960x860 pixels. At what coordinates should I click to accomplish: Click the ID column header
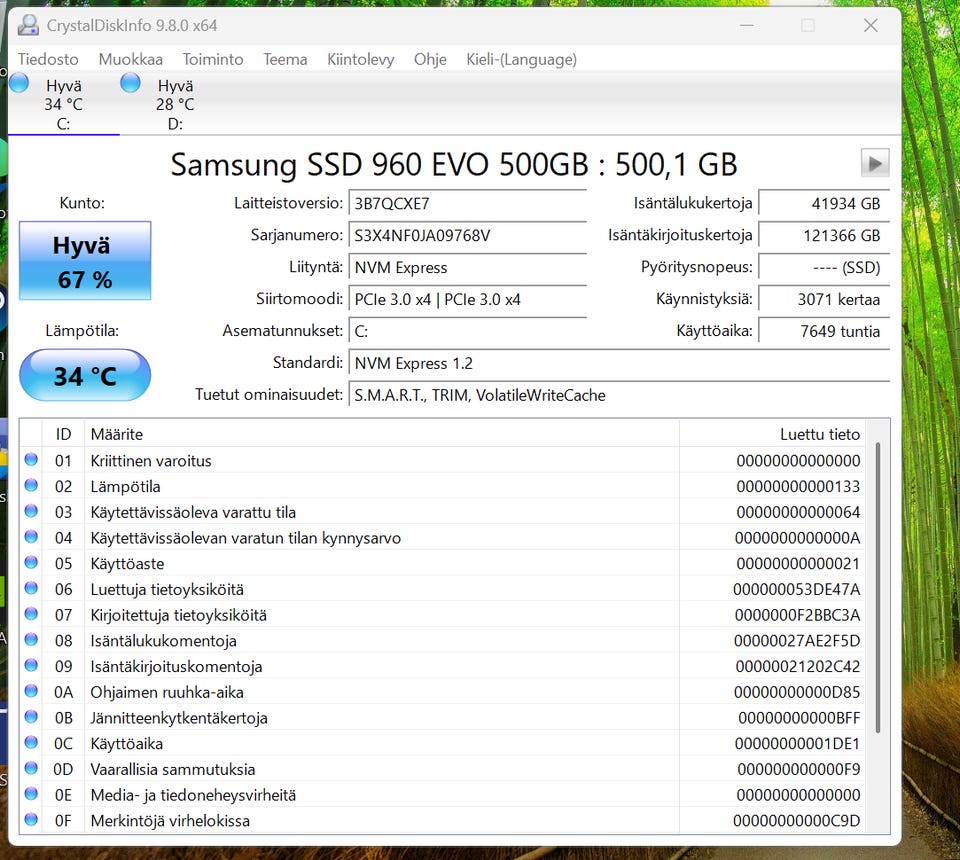(64, 434)
